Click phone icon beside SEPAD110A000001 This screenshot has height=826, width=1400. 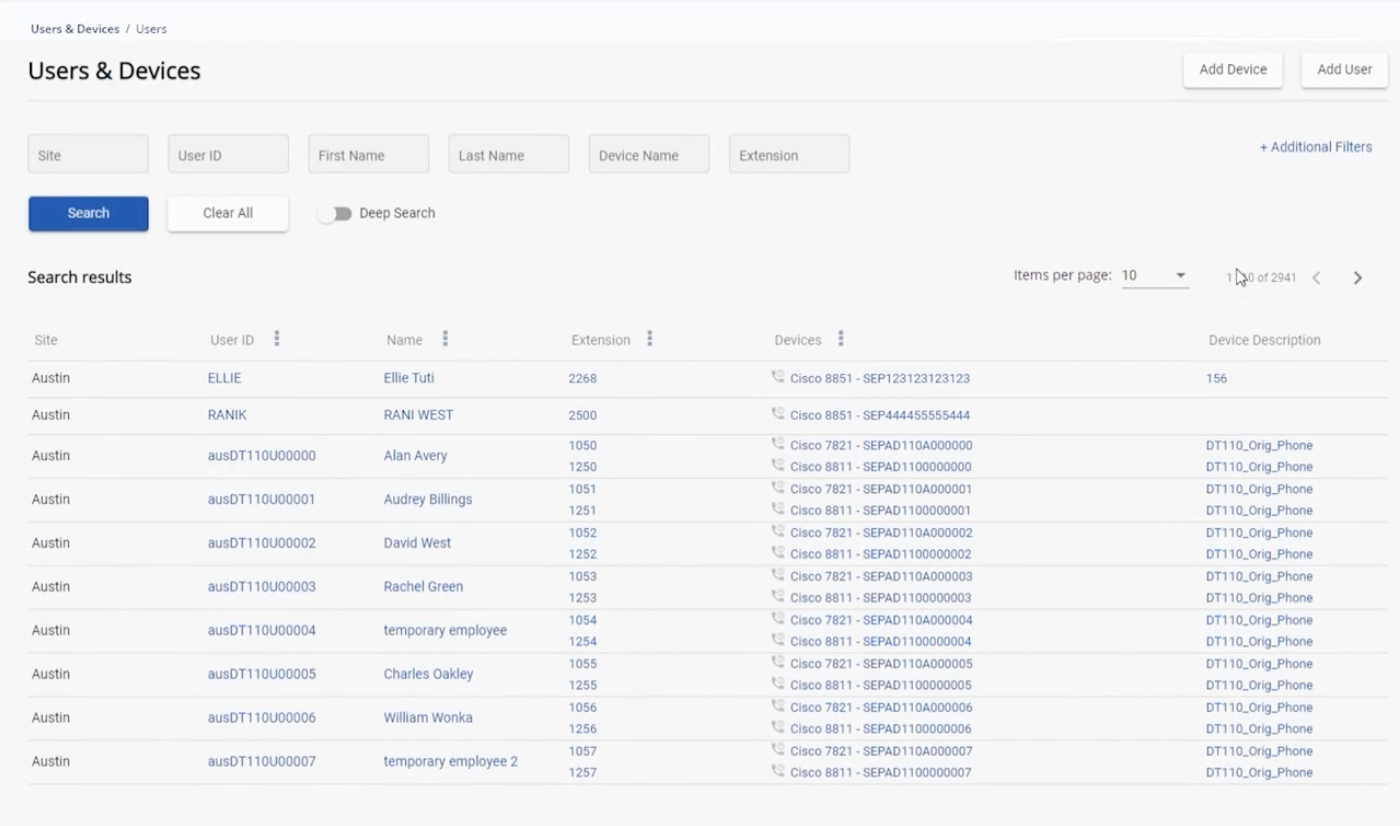coord(778,488)
